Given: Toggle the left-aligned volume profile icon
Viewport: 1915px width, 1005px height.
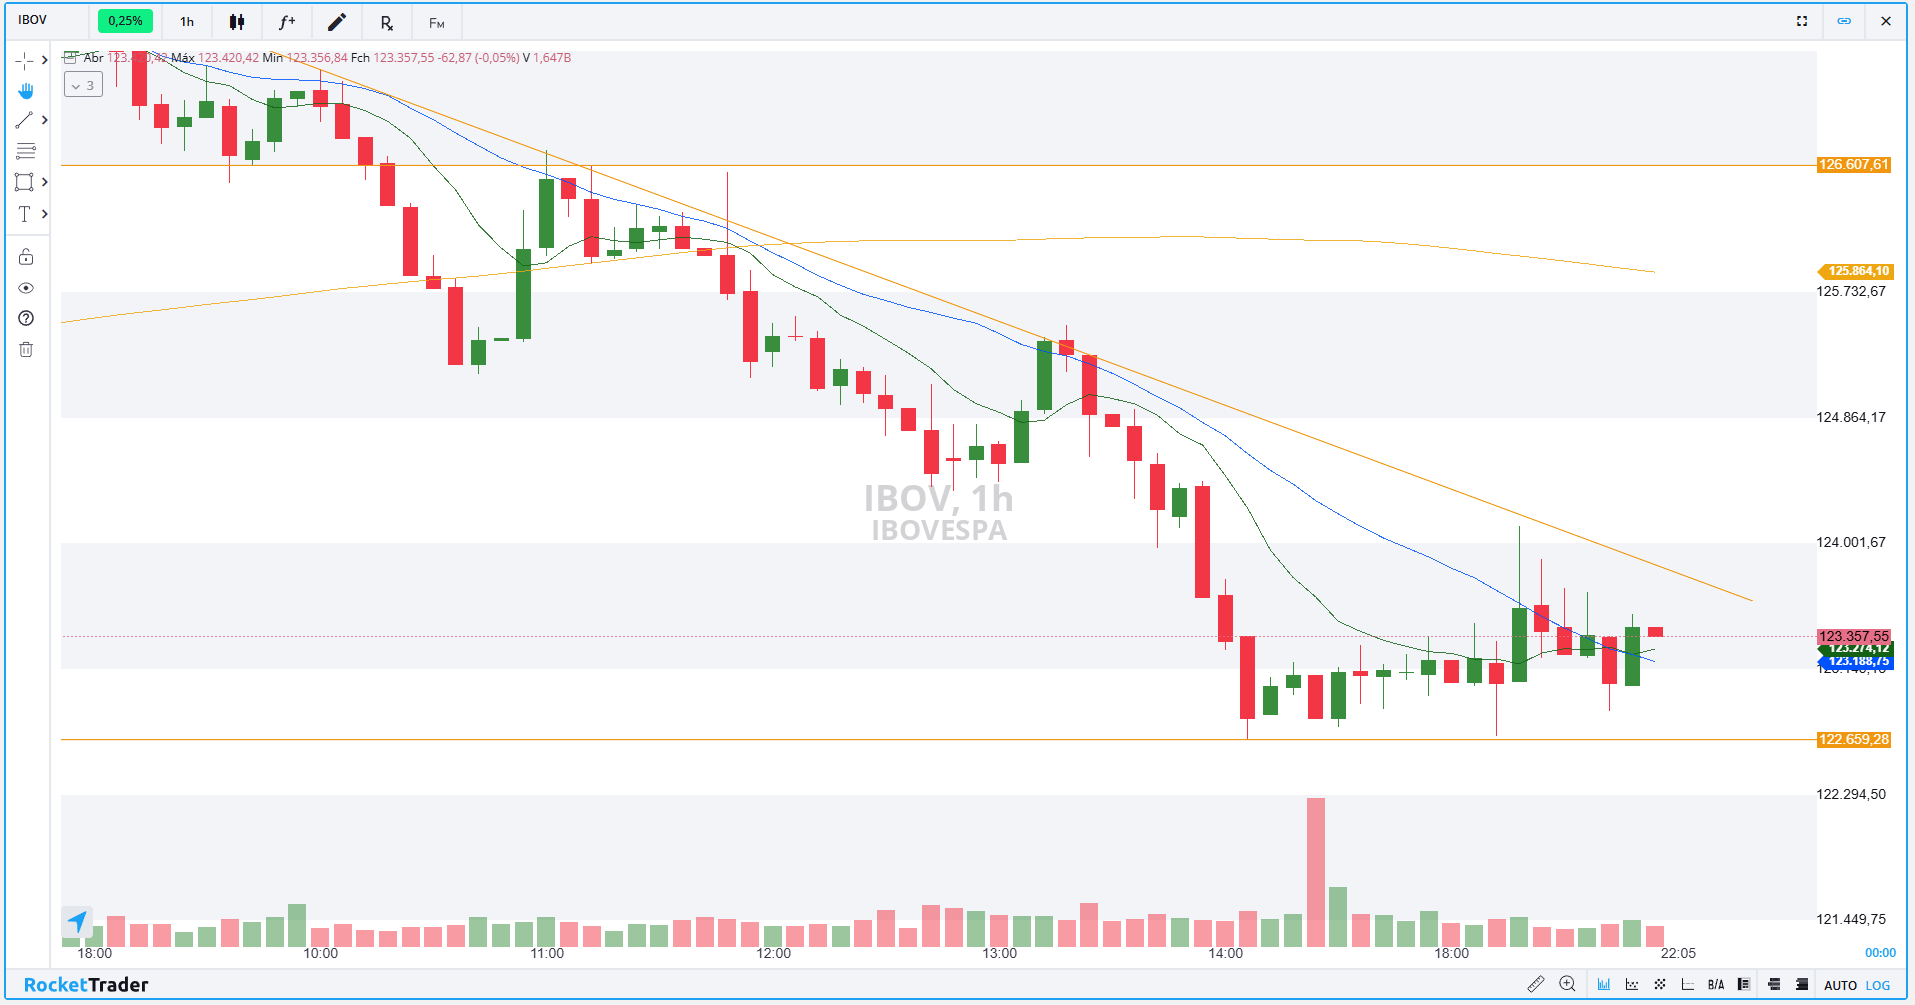Looking at the screenshot, I should tap(1774, 985).
